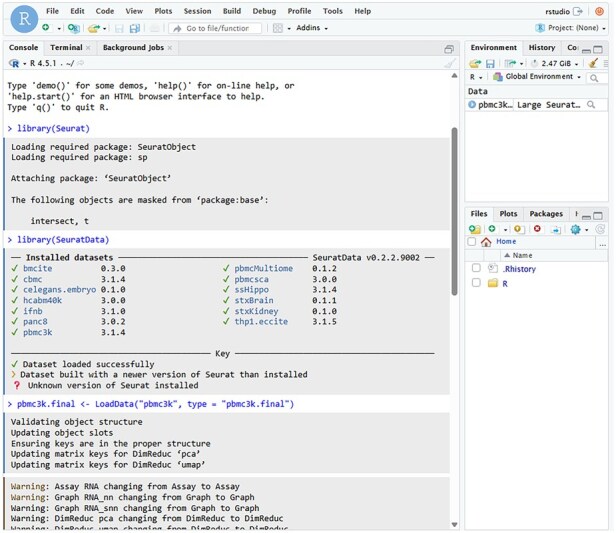
Task: Open the pbmc3k object search magnifier
Action: 590,105
